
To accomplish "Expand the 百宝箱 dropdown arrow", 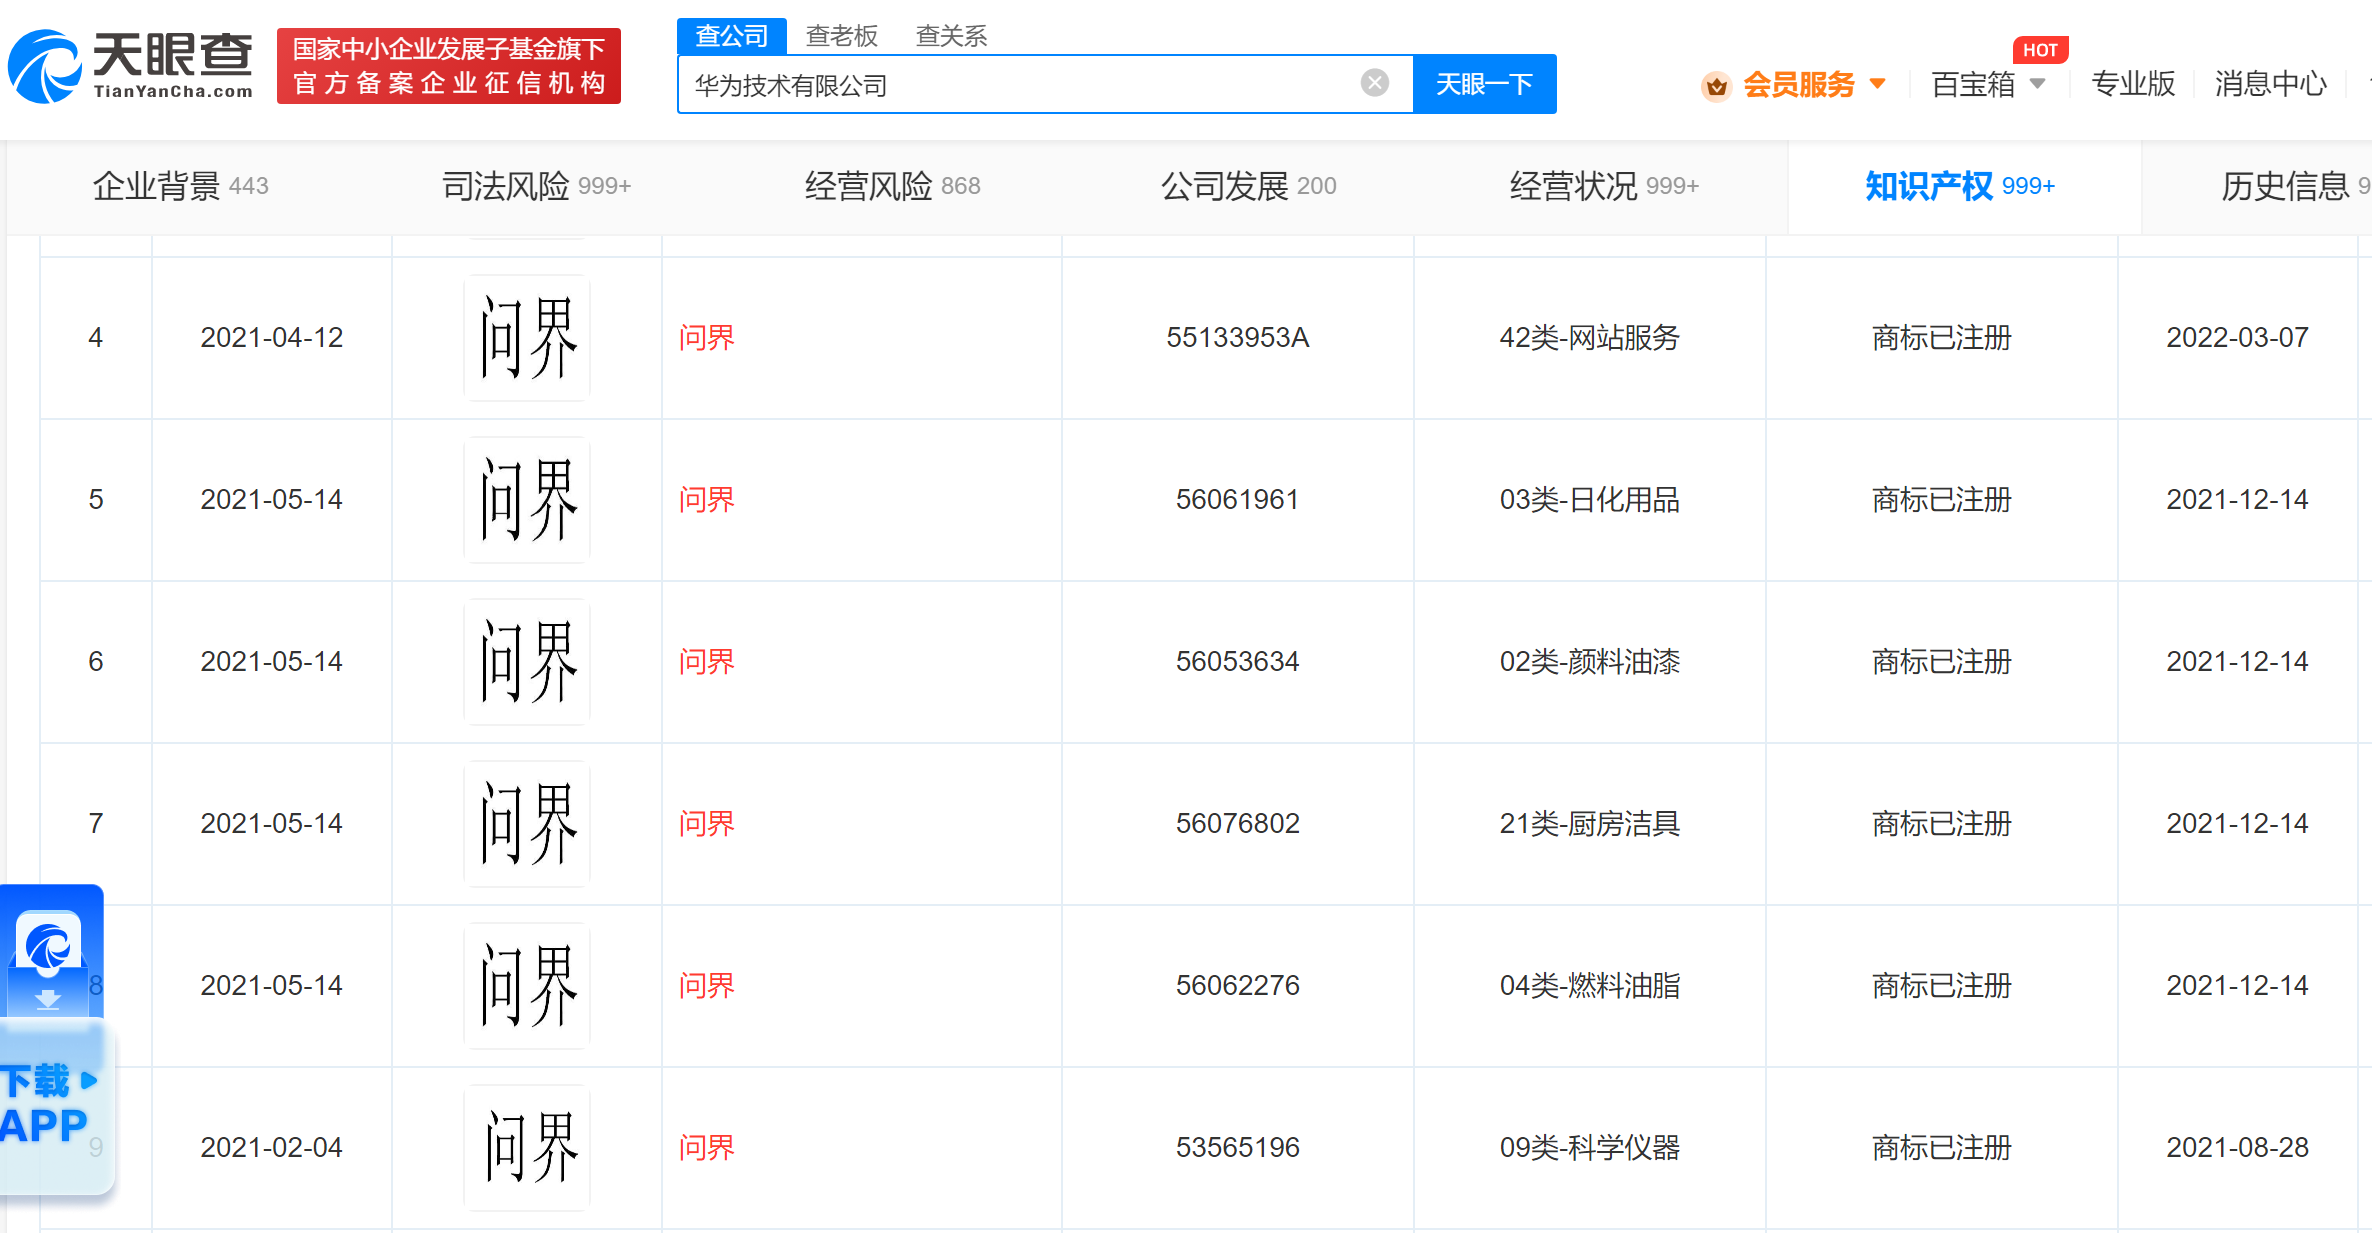I will pos(2038,84).
